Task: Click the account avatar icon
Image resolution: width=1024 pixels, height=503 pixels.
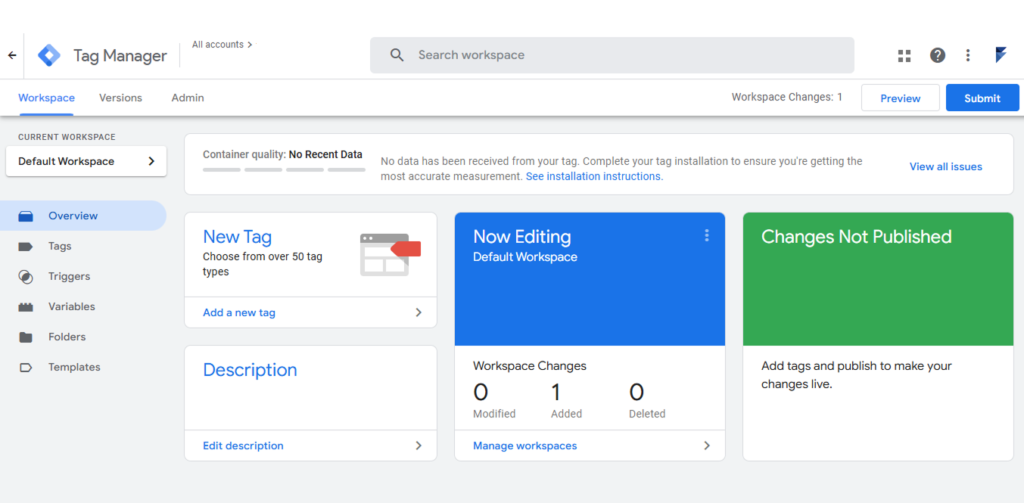Action: click(x=1000, y=56)
